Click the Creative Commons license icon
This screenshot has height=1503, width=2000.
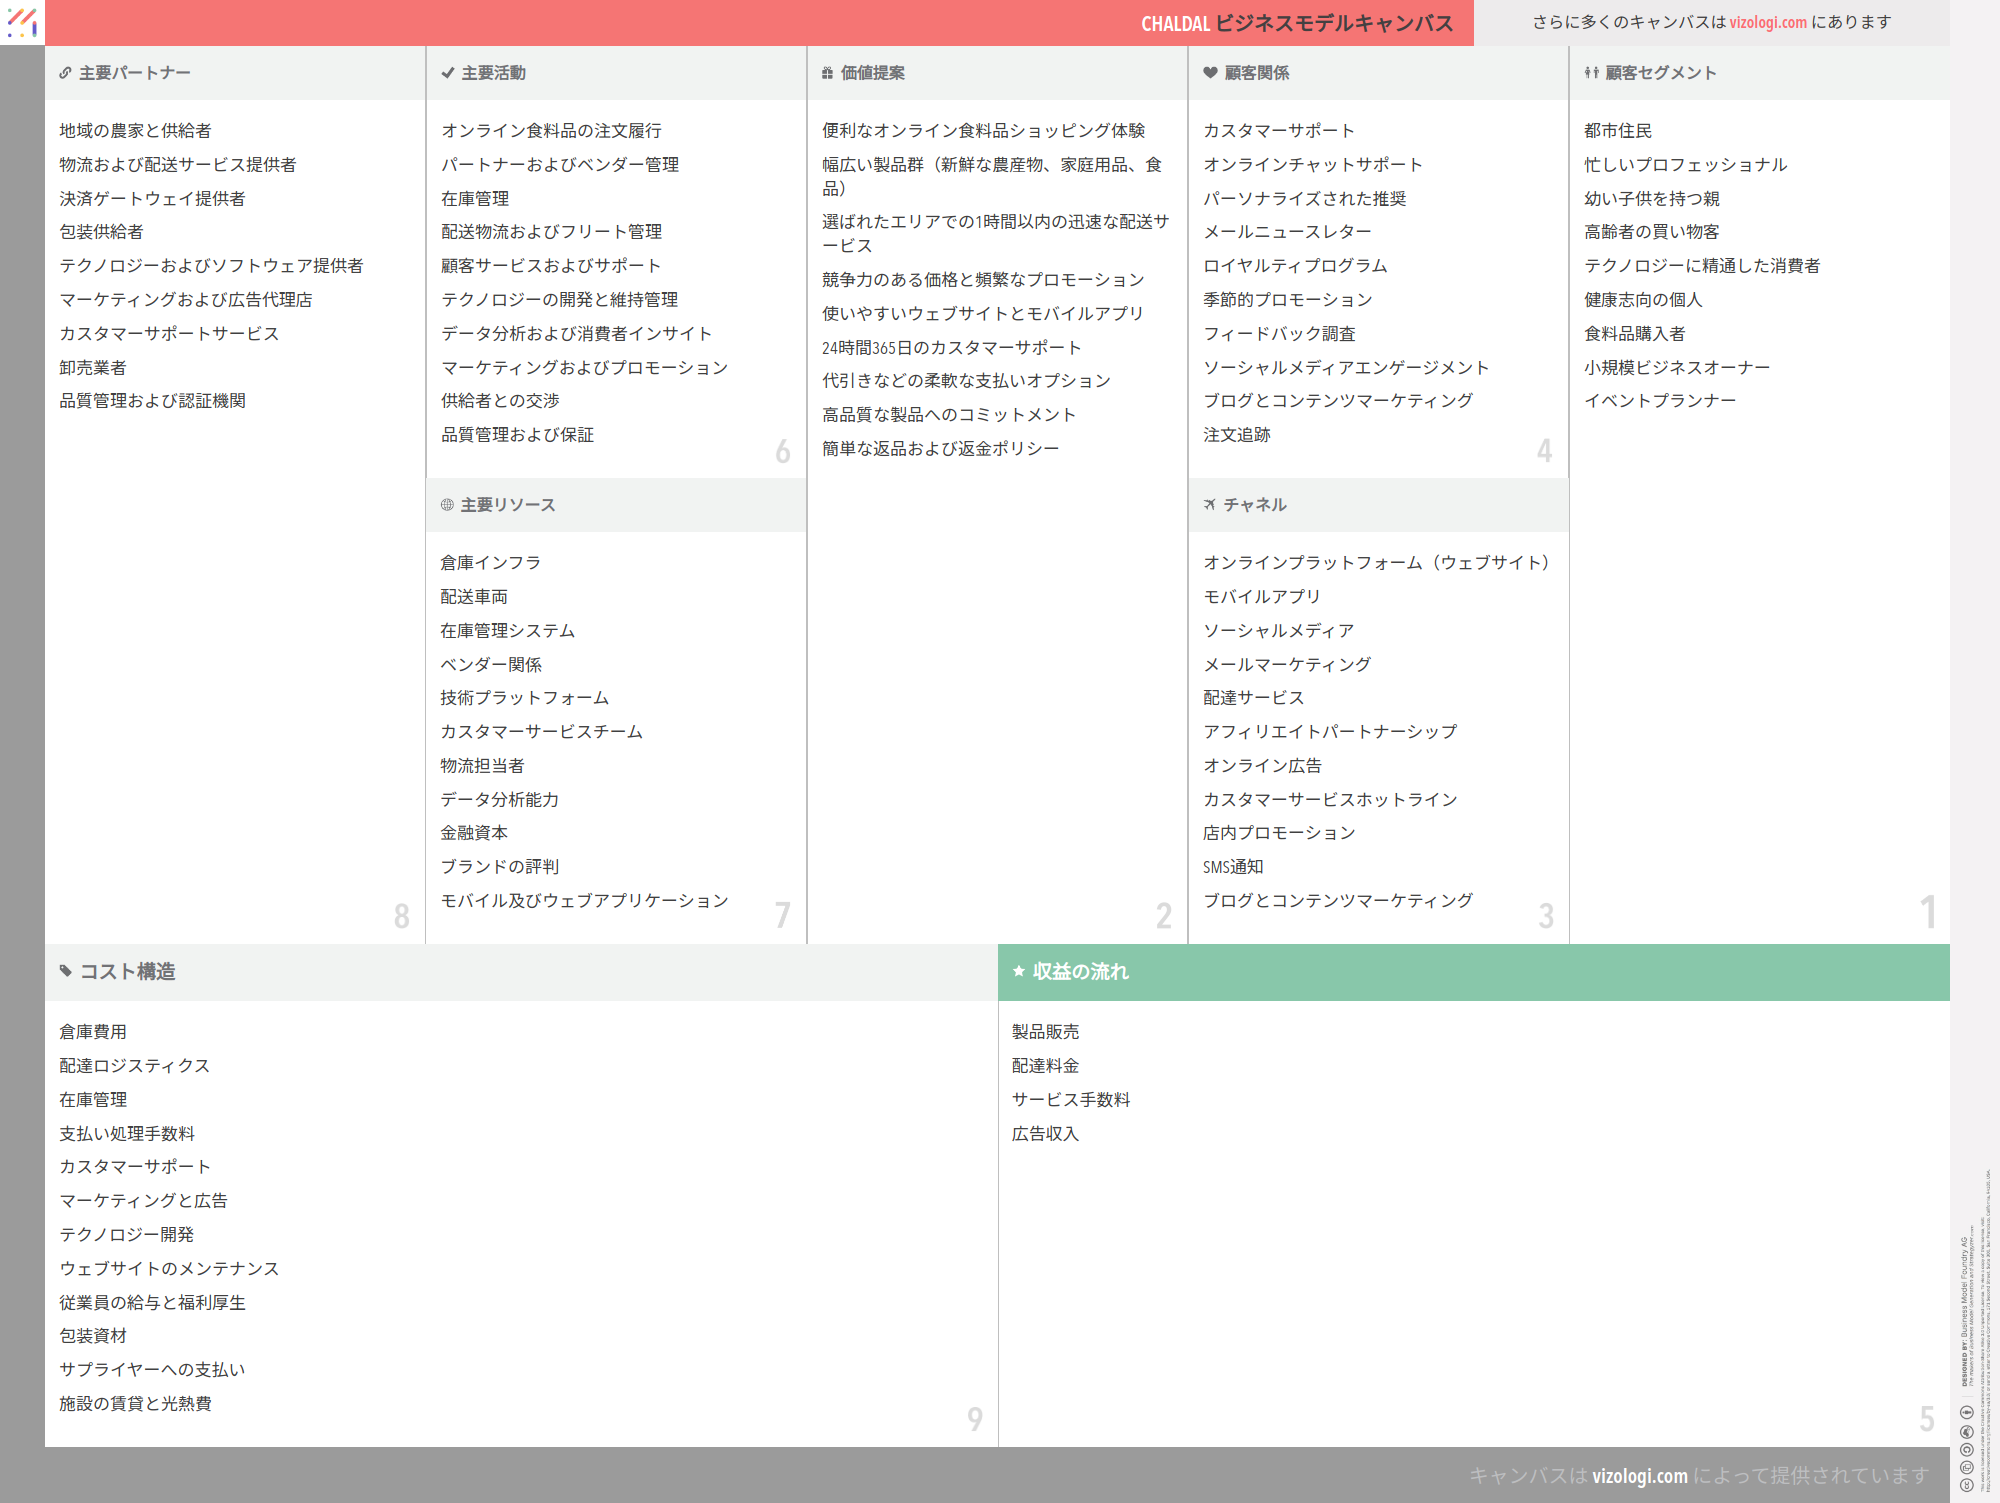coord(1967,1485)
